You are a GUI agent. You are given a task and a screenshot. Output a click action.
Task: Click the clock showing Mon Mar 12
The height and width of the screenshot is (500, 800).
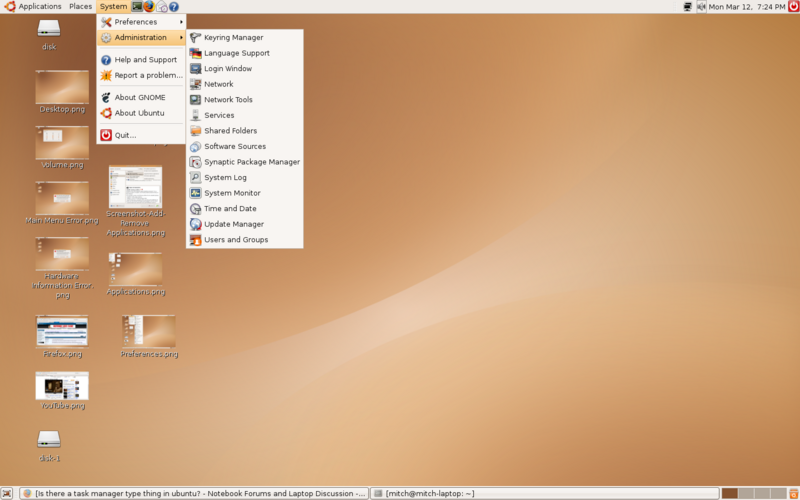click(x=746, y=7)
